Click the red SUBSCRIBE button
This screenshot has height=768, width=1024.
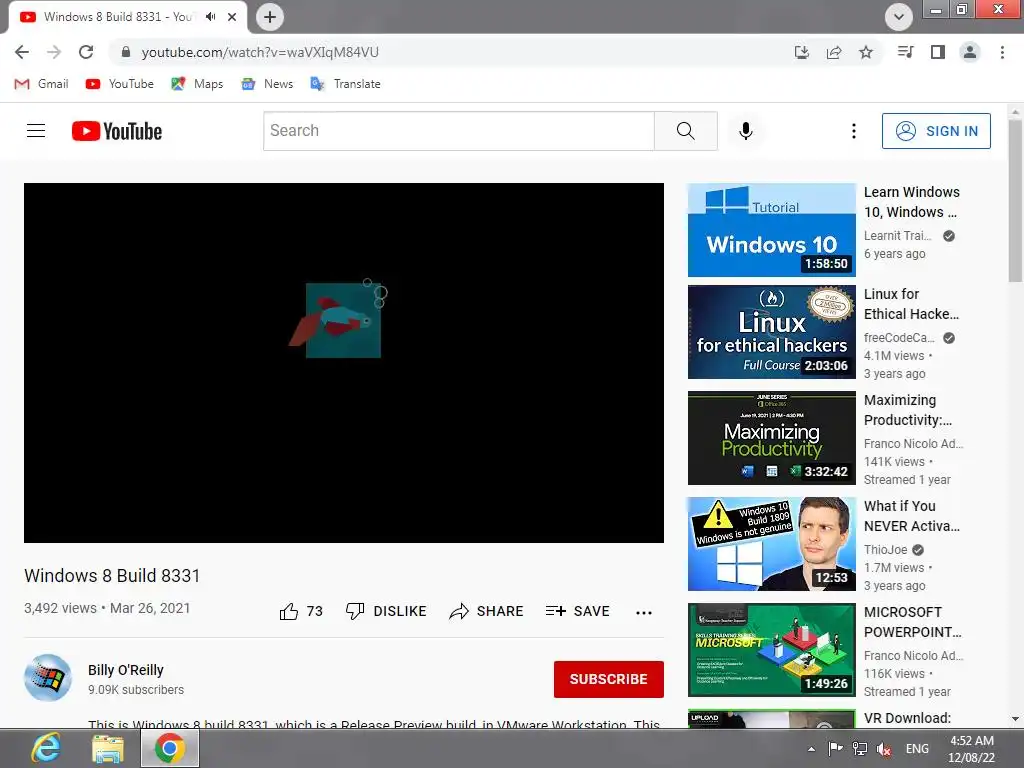(x=609, y=679)
